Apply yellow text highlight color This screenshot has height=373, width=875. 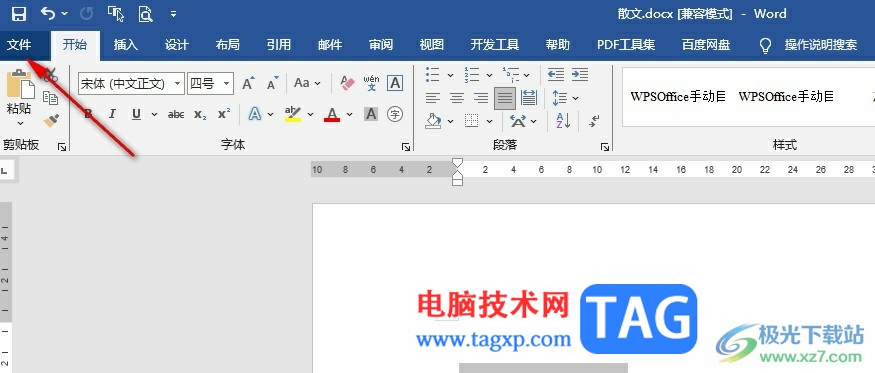(292, 114)
